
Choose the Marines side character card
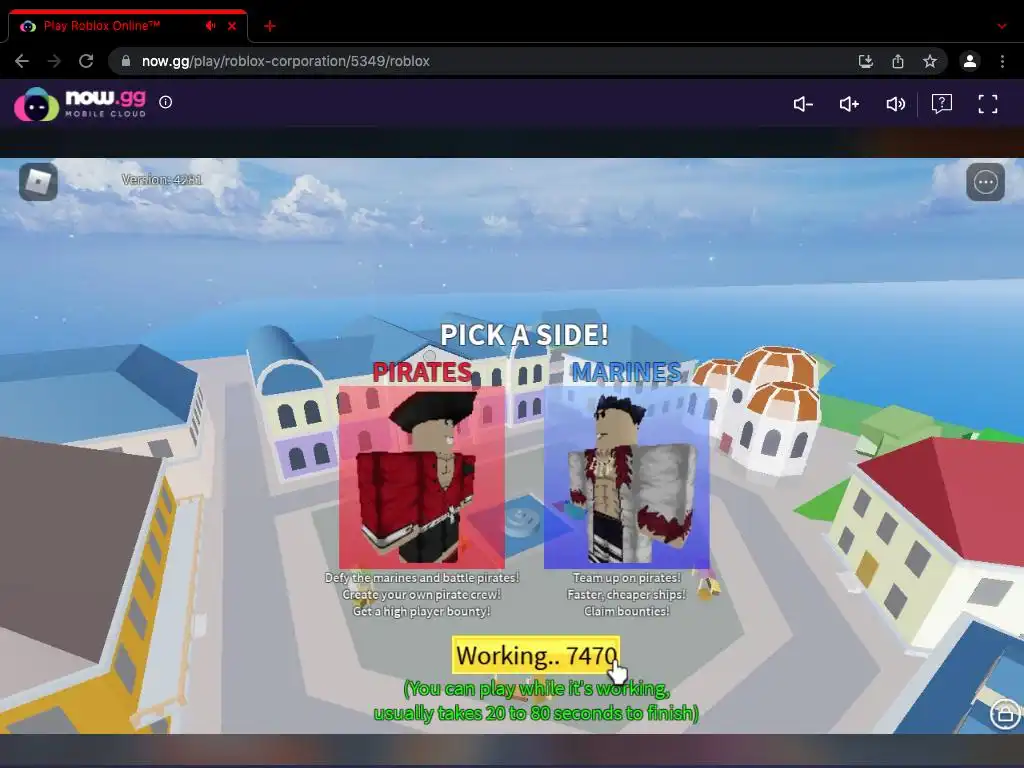(627, 477)
